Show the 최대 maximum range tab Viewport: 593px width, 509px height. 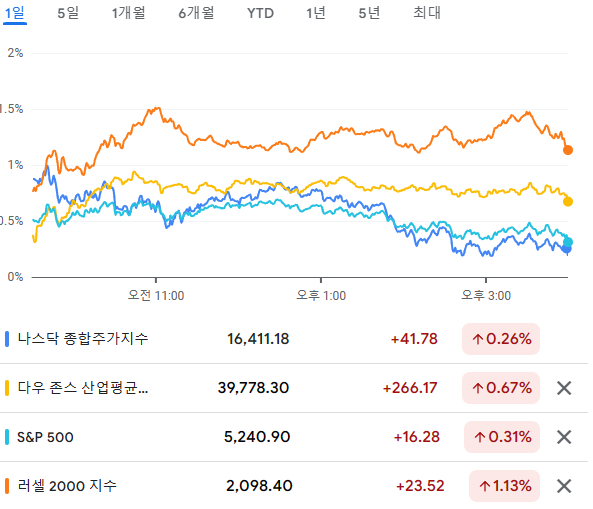[427, 13]
